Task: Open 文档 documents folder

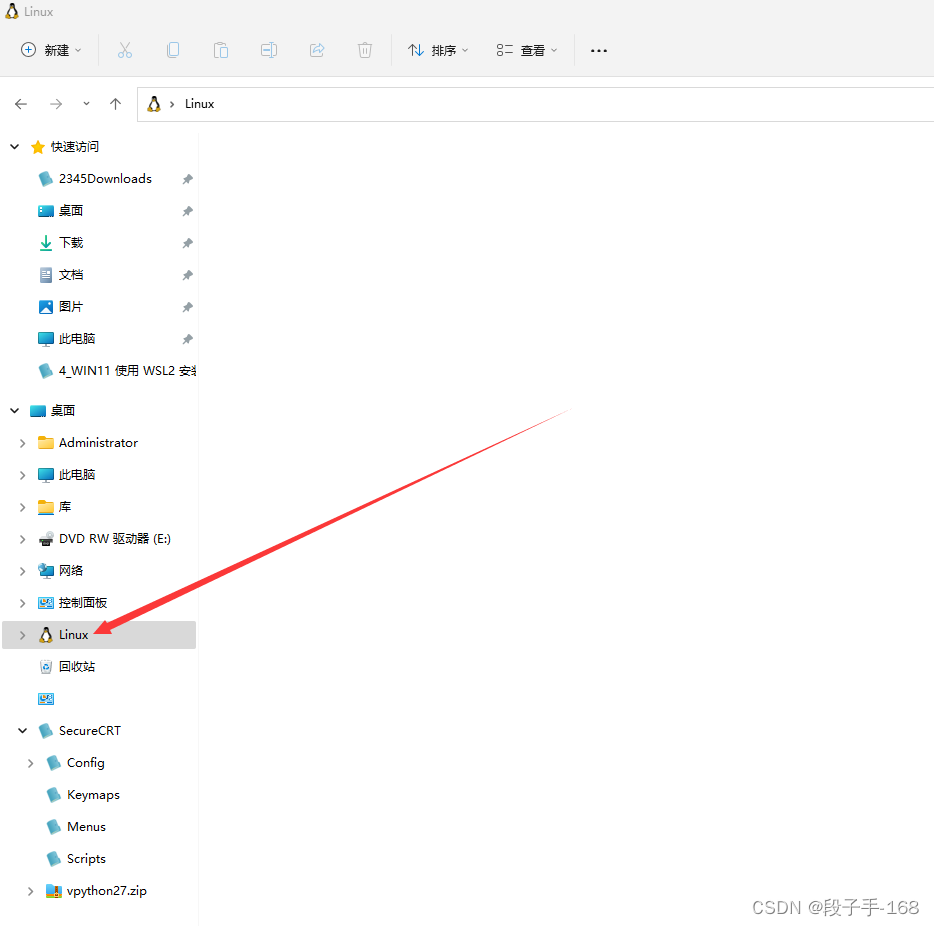Action: click(x=71, y=275)
